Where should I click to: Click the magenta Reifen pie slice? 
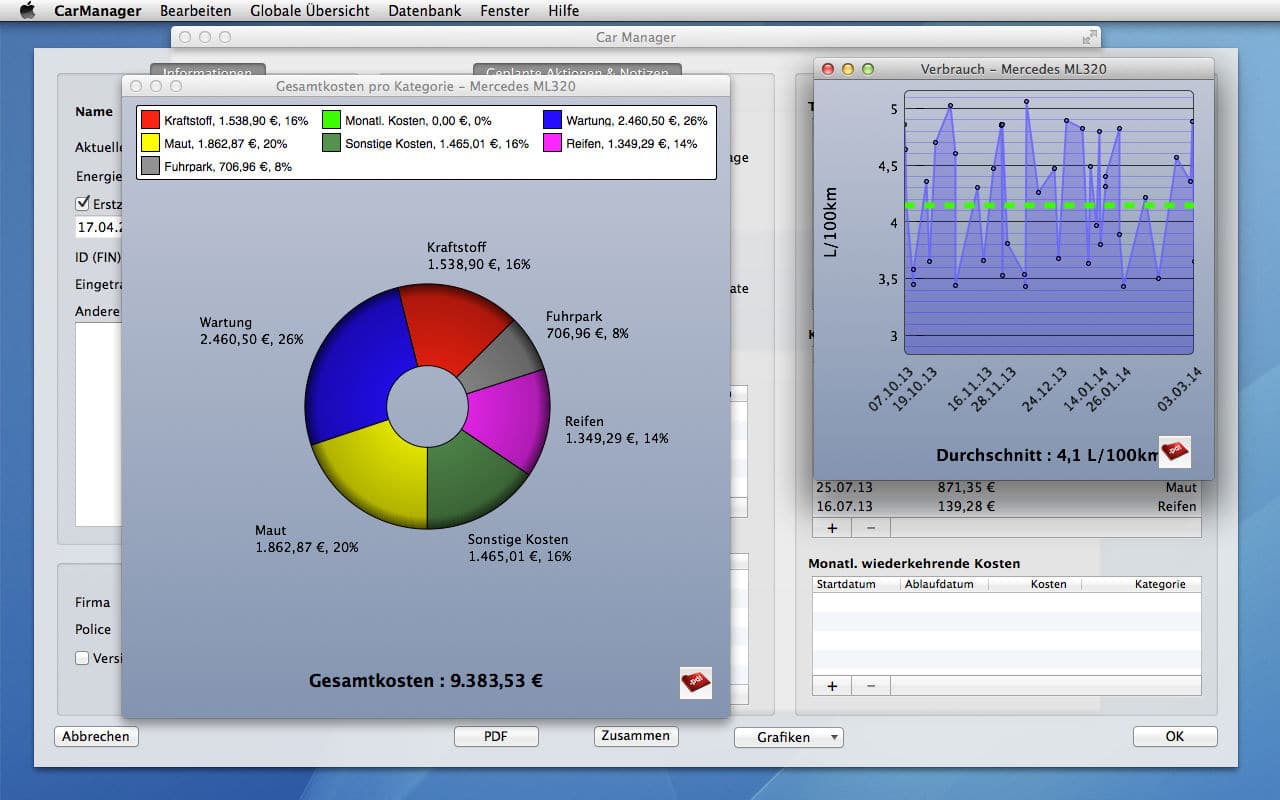[x=510, y=420]
